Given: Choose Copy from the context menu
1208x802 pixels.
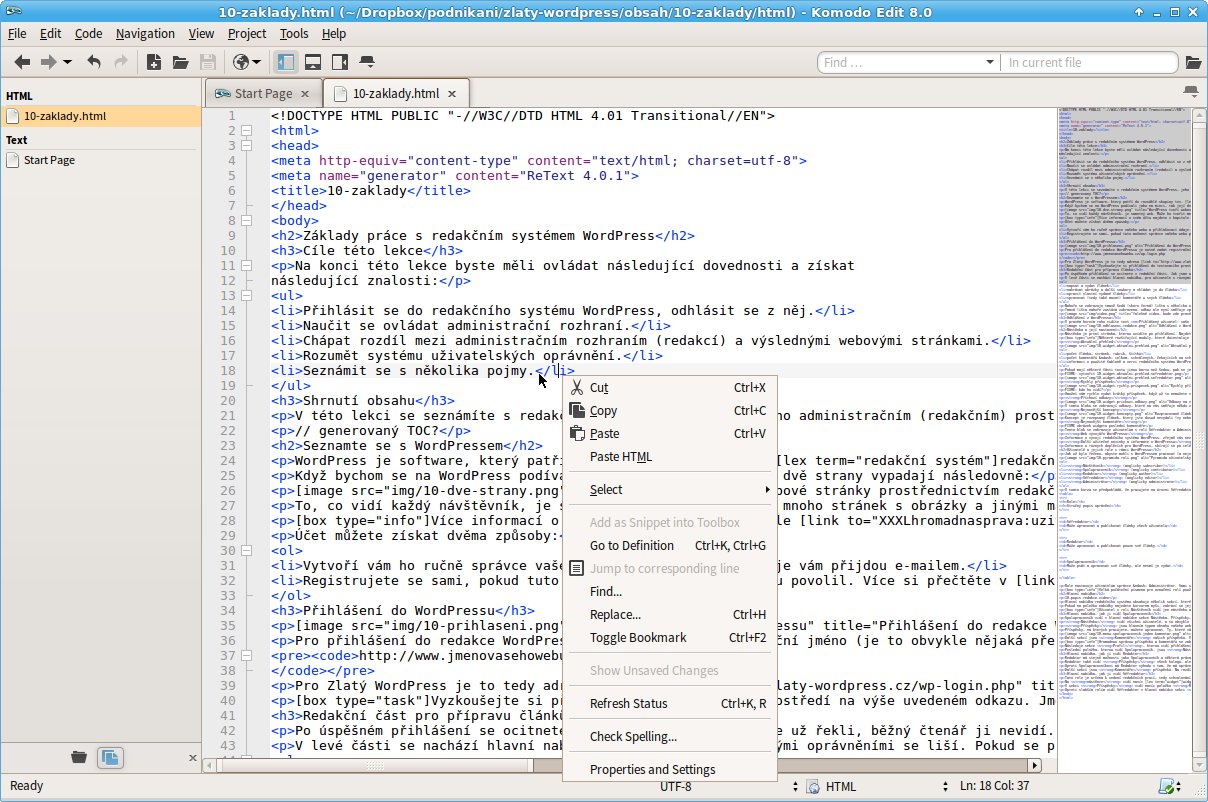Looking at the screenshot, I should [x=670, y=411].
